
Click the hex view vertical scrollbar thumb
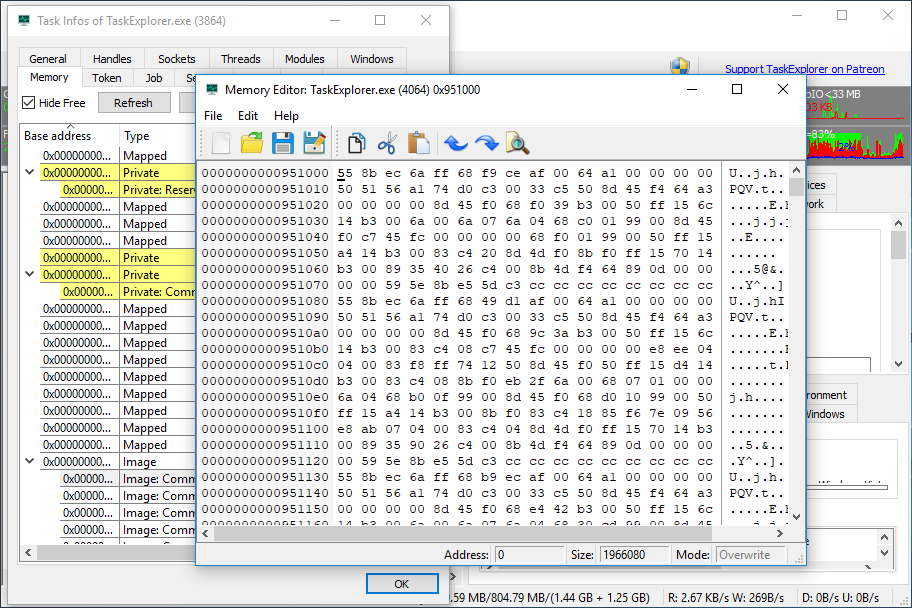coord(797,187)
